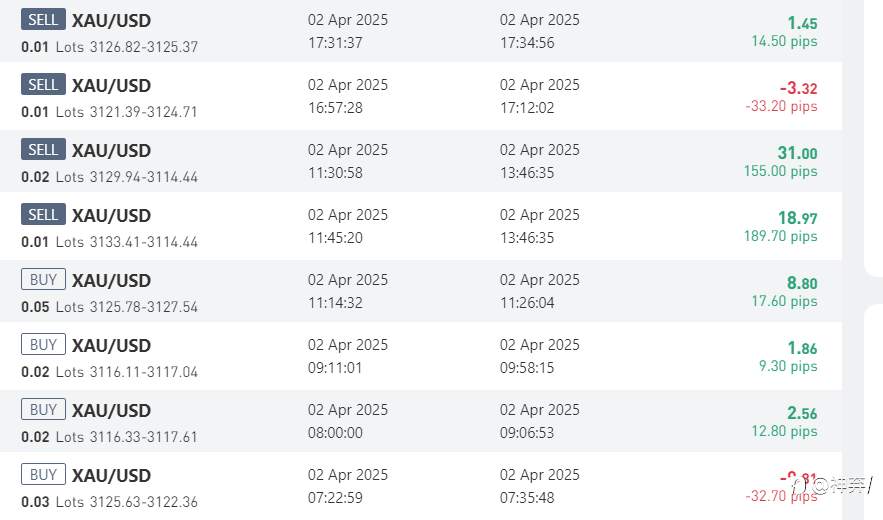Image resolution: width=883 pixels, height=520 pixels.
Task: Click BUY badge on 08:00:00 trade
Action: point(43,409)
